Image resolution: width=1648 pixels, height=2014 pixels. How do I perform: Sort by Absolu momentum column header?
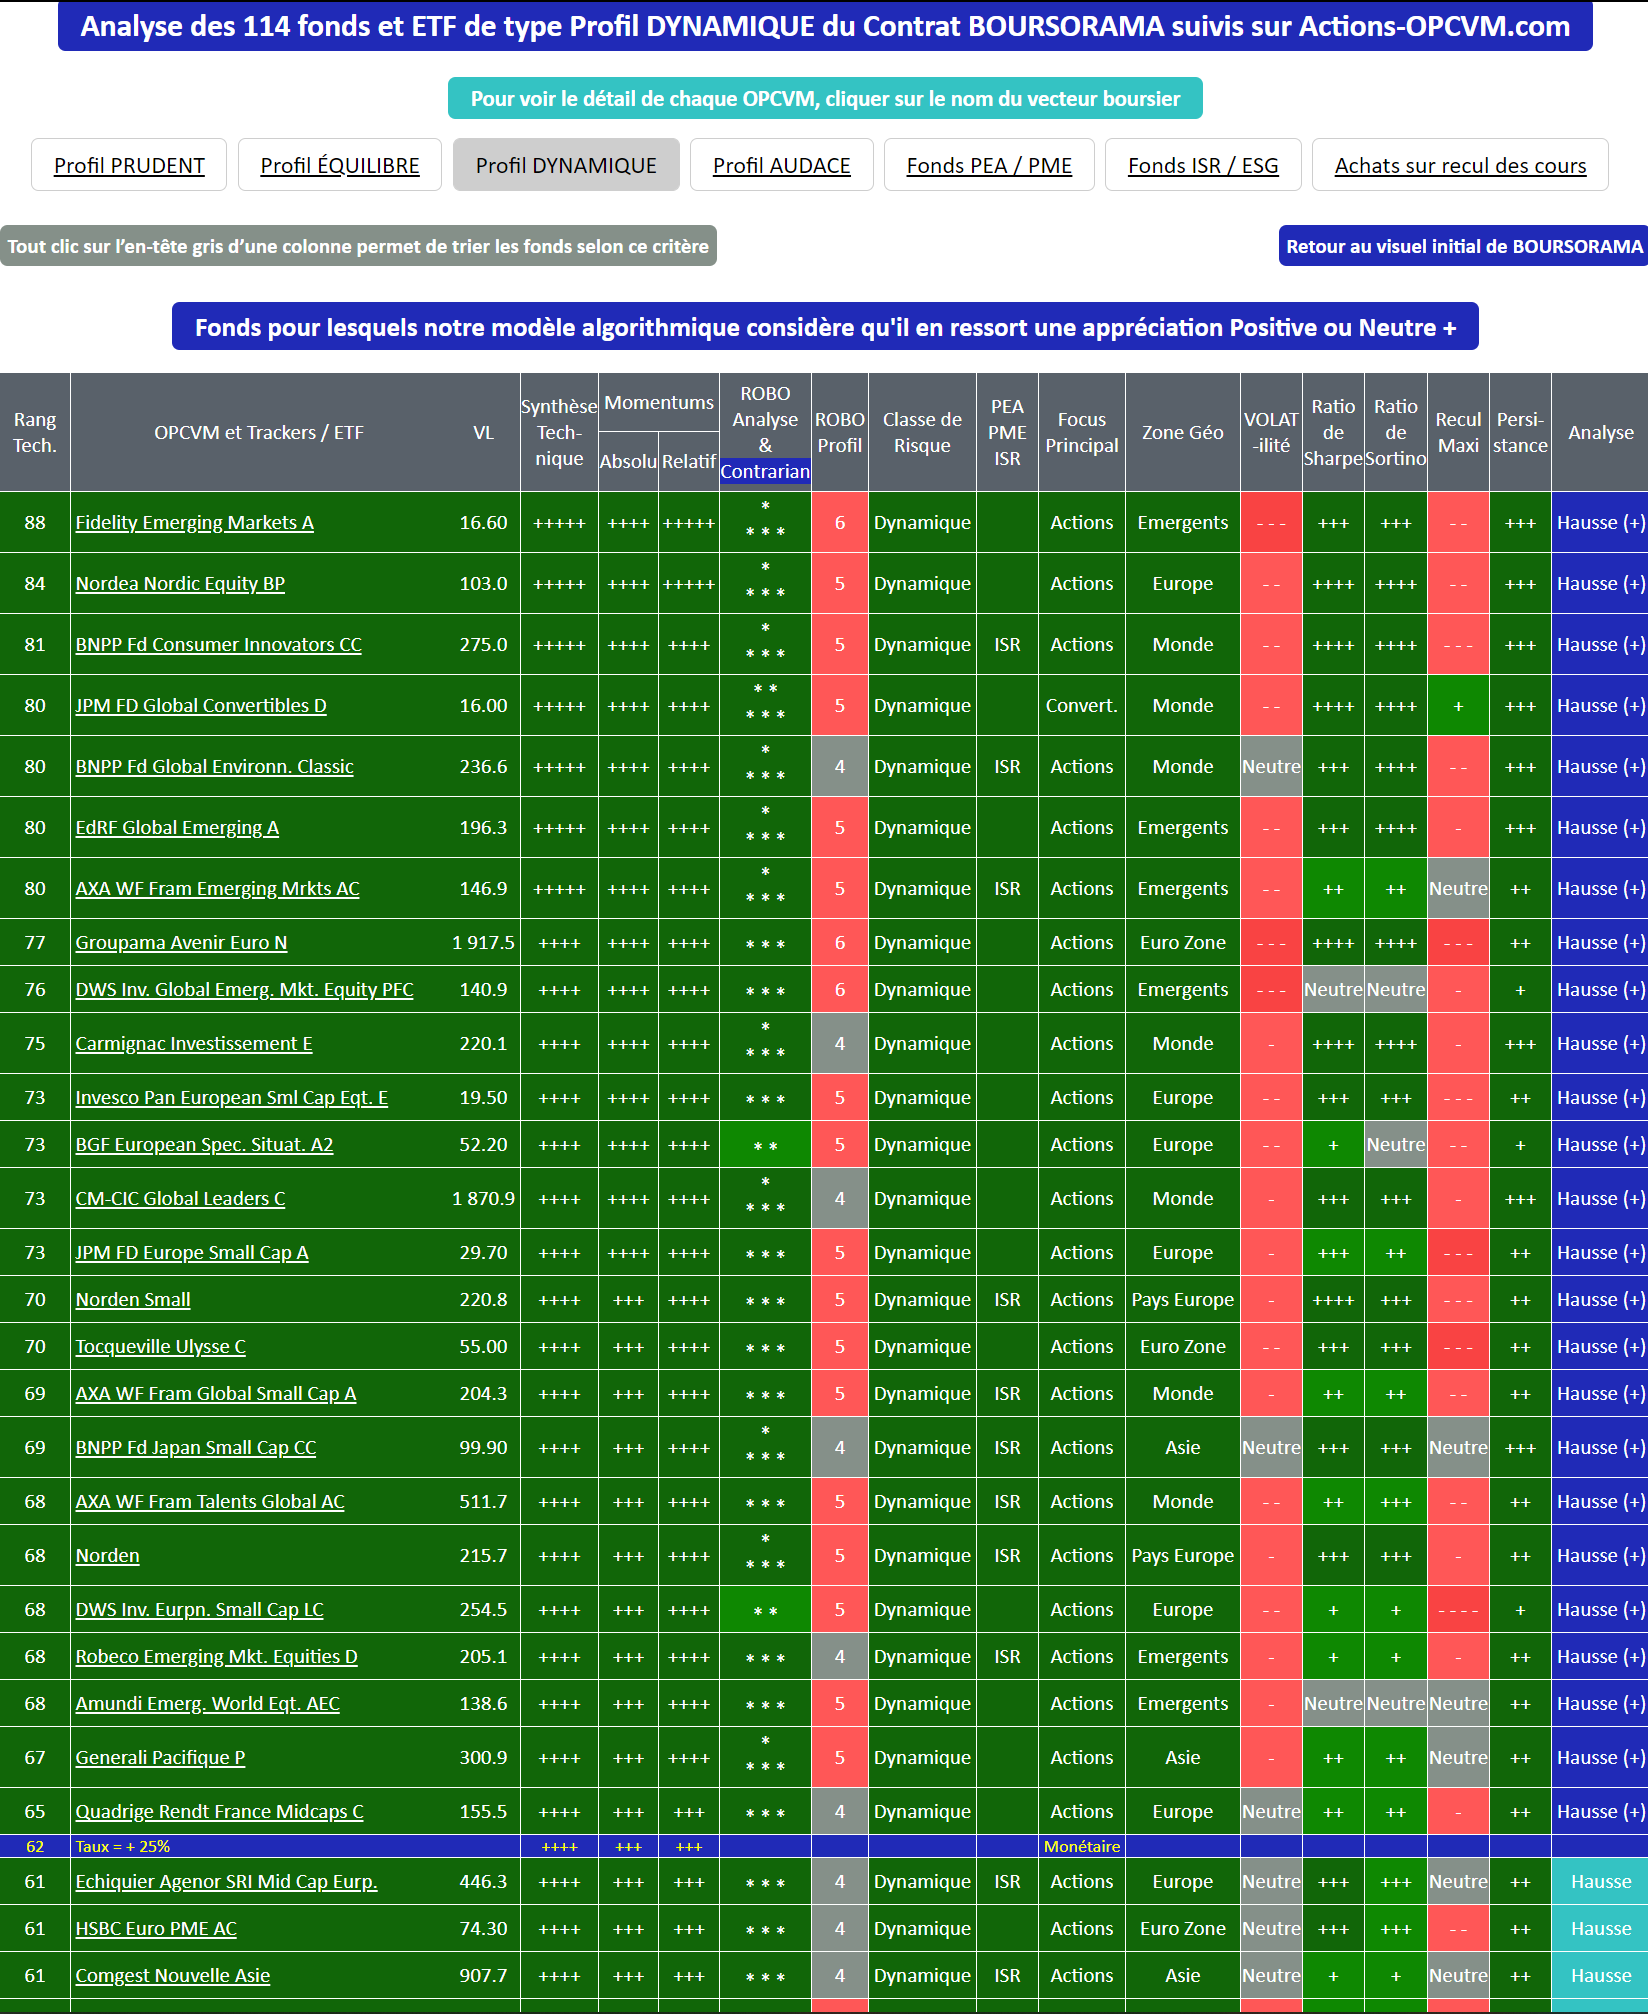pos(628,461)
